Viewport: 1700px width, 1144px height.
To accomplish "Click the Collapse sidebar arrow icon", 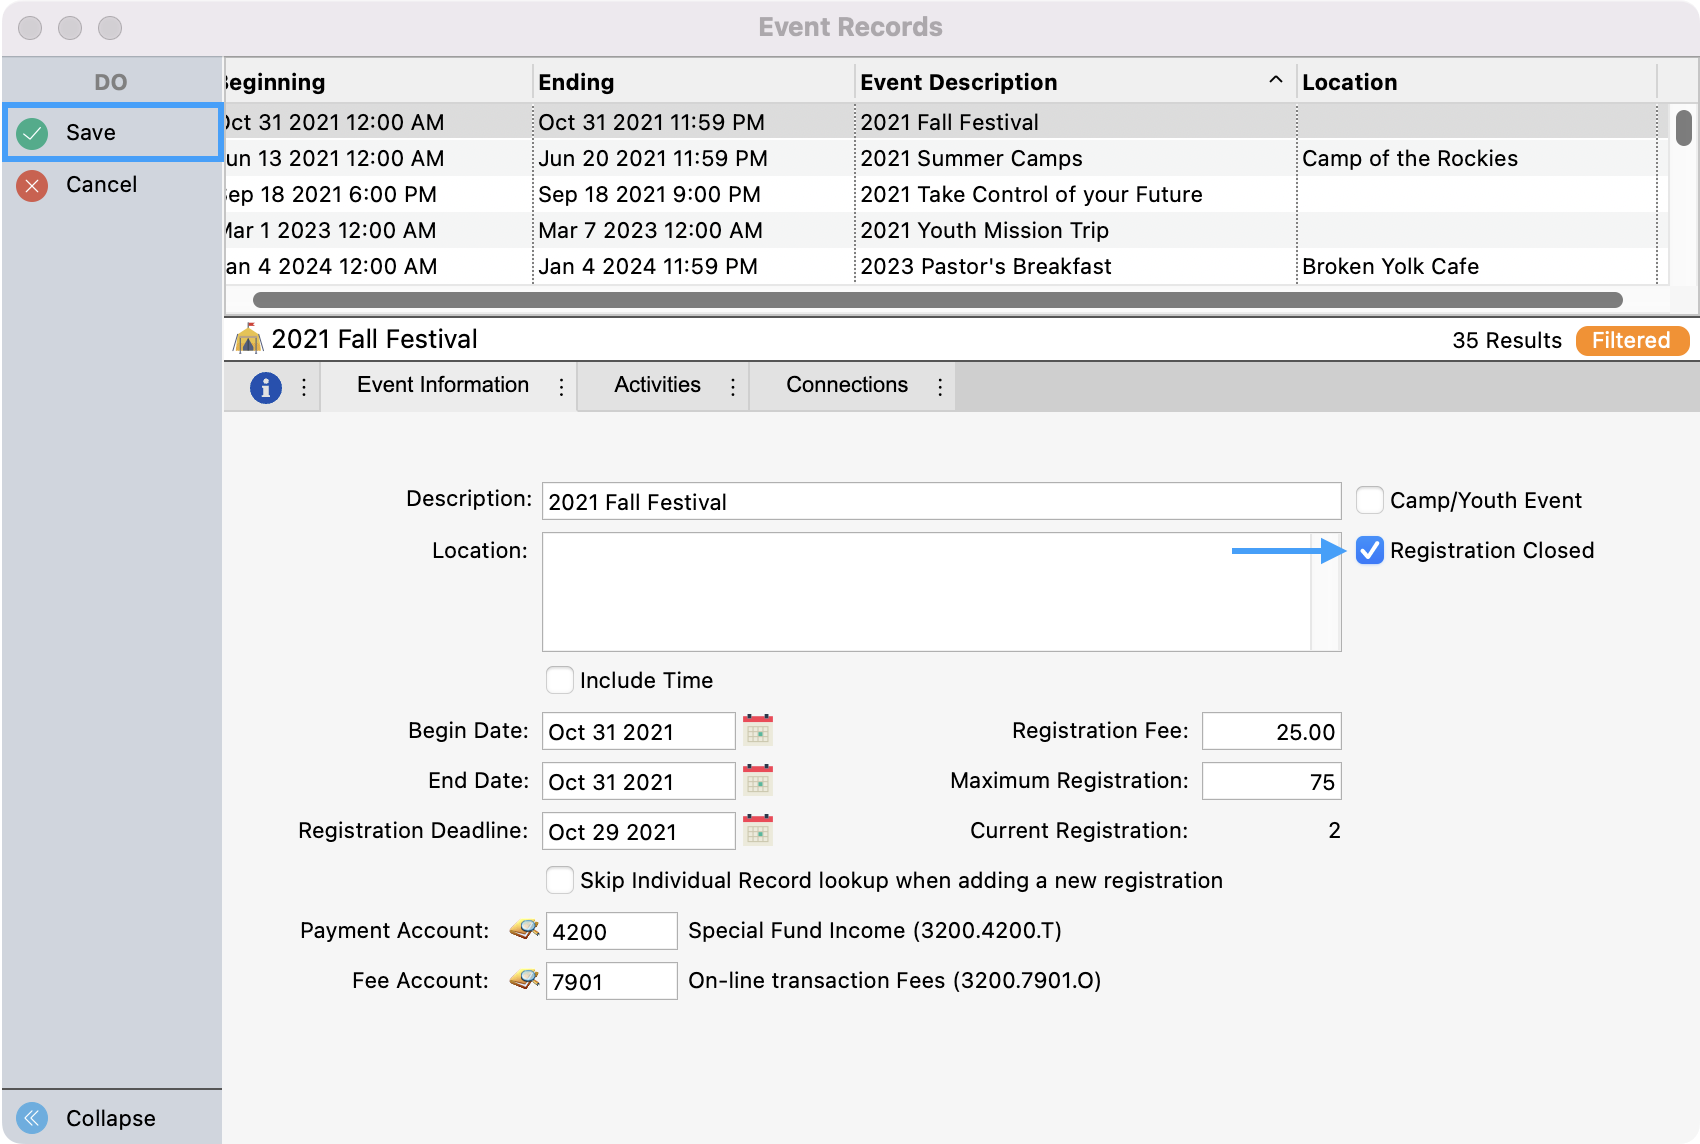I will coord(32,1117).
